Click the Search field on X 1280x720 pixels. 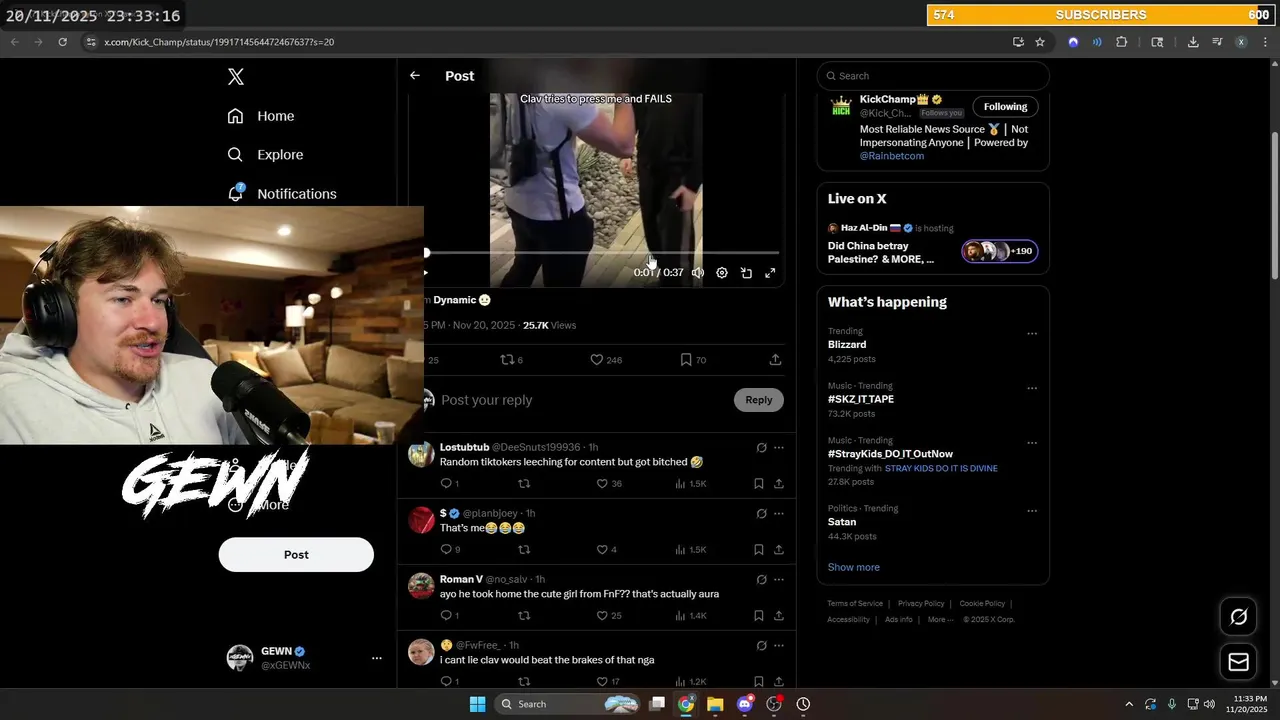point(933,76)
